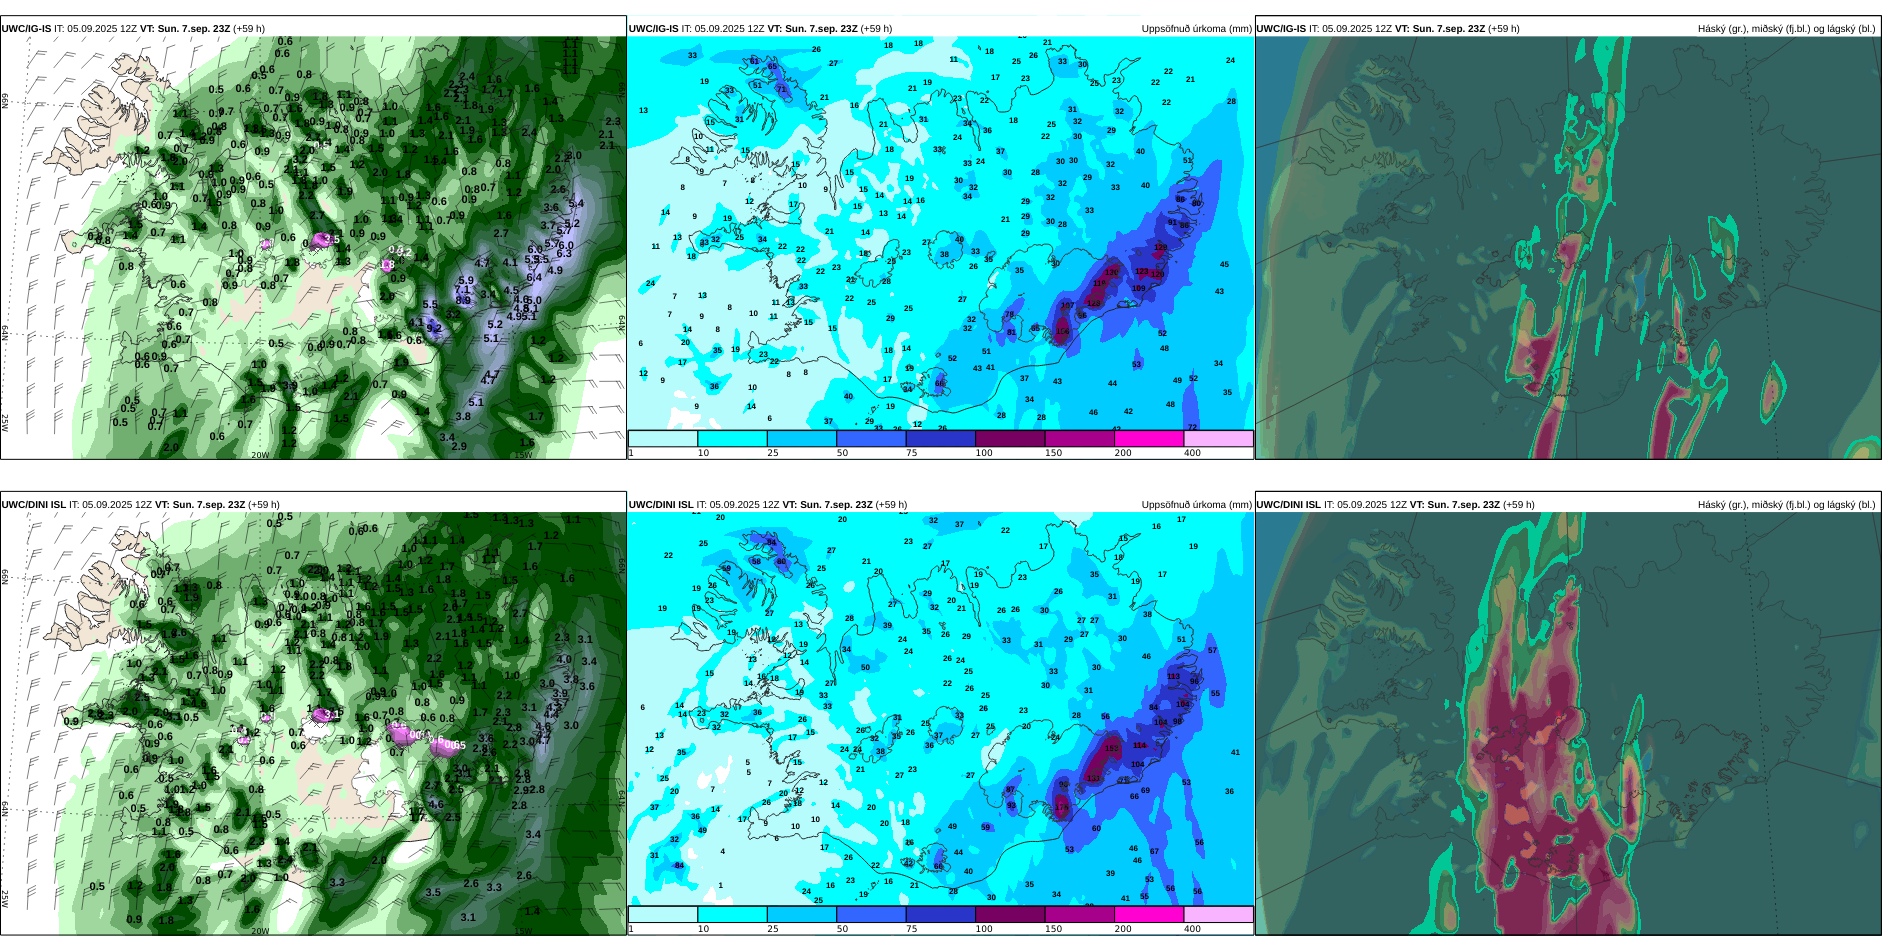The width and height of the screenshot is (1900, 950).
Task: Click the UWC/DINI ISL header above the cloud map
Action: click(x=1396, y=505)
